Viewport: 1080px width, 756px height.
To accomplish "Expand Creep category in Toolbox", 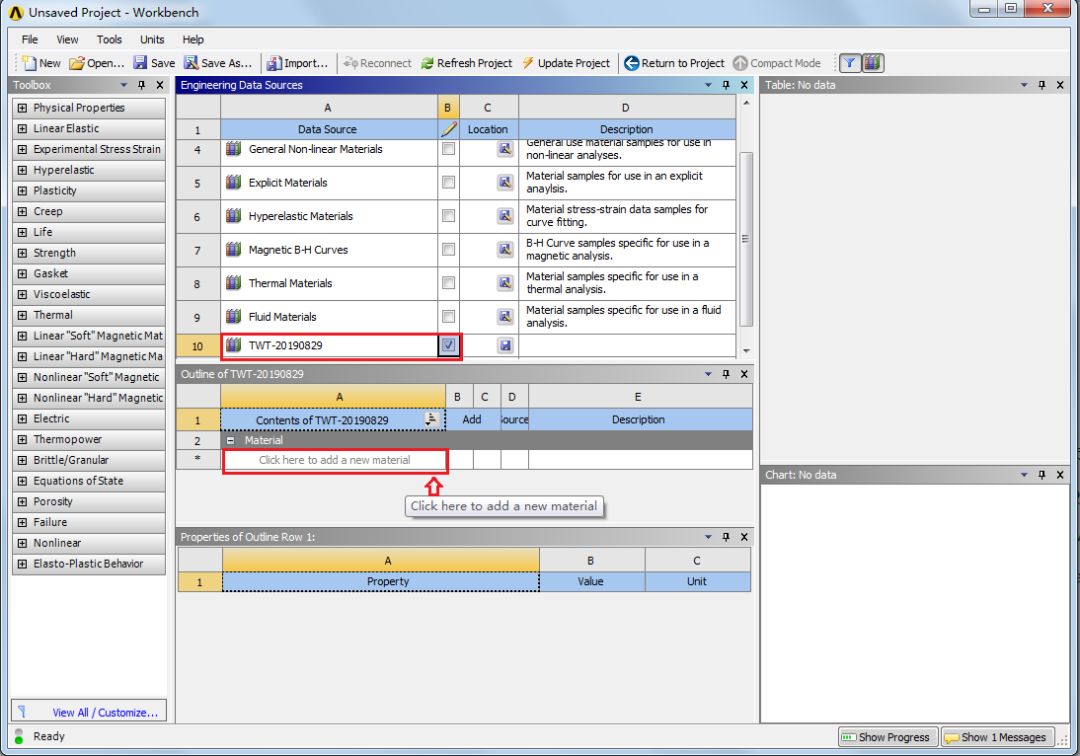I will coord(22,211).
